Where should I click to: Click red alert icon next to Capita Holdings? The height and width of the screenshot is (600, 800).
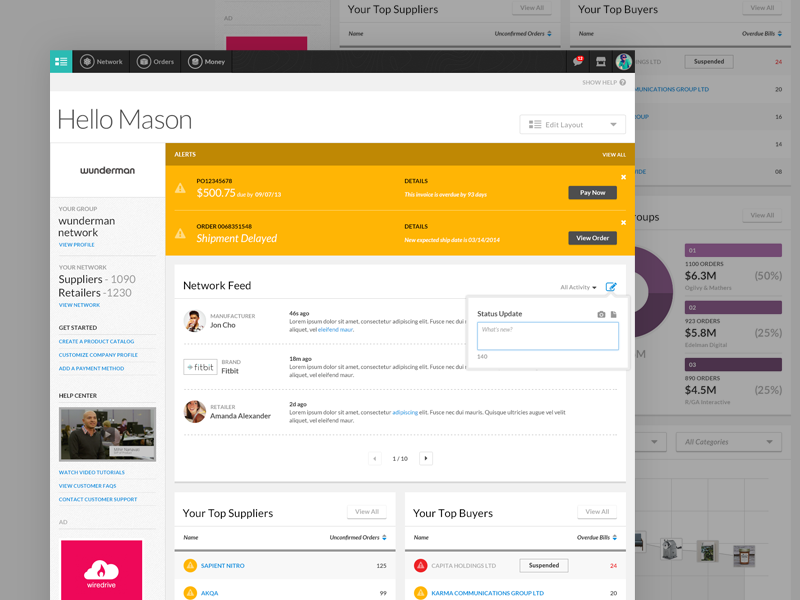(420, 565)
